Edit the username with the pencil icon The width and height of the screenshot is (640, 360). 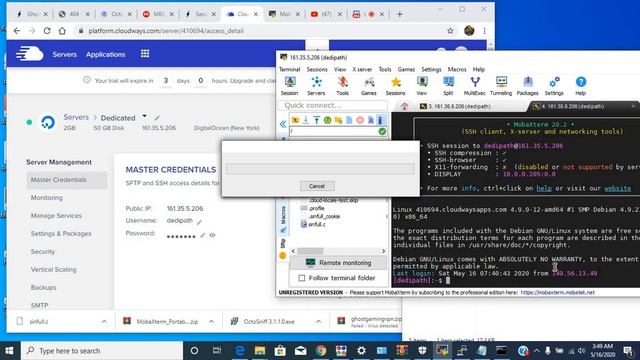pos(199,222)
